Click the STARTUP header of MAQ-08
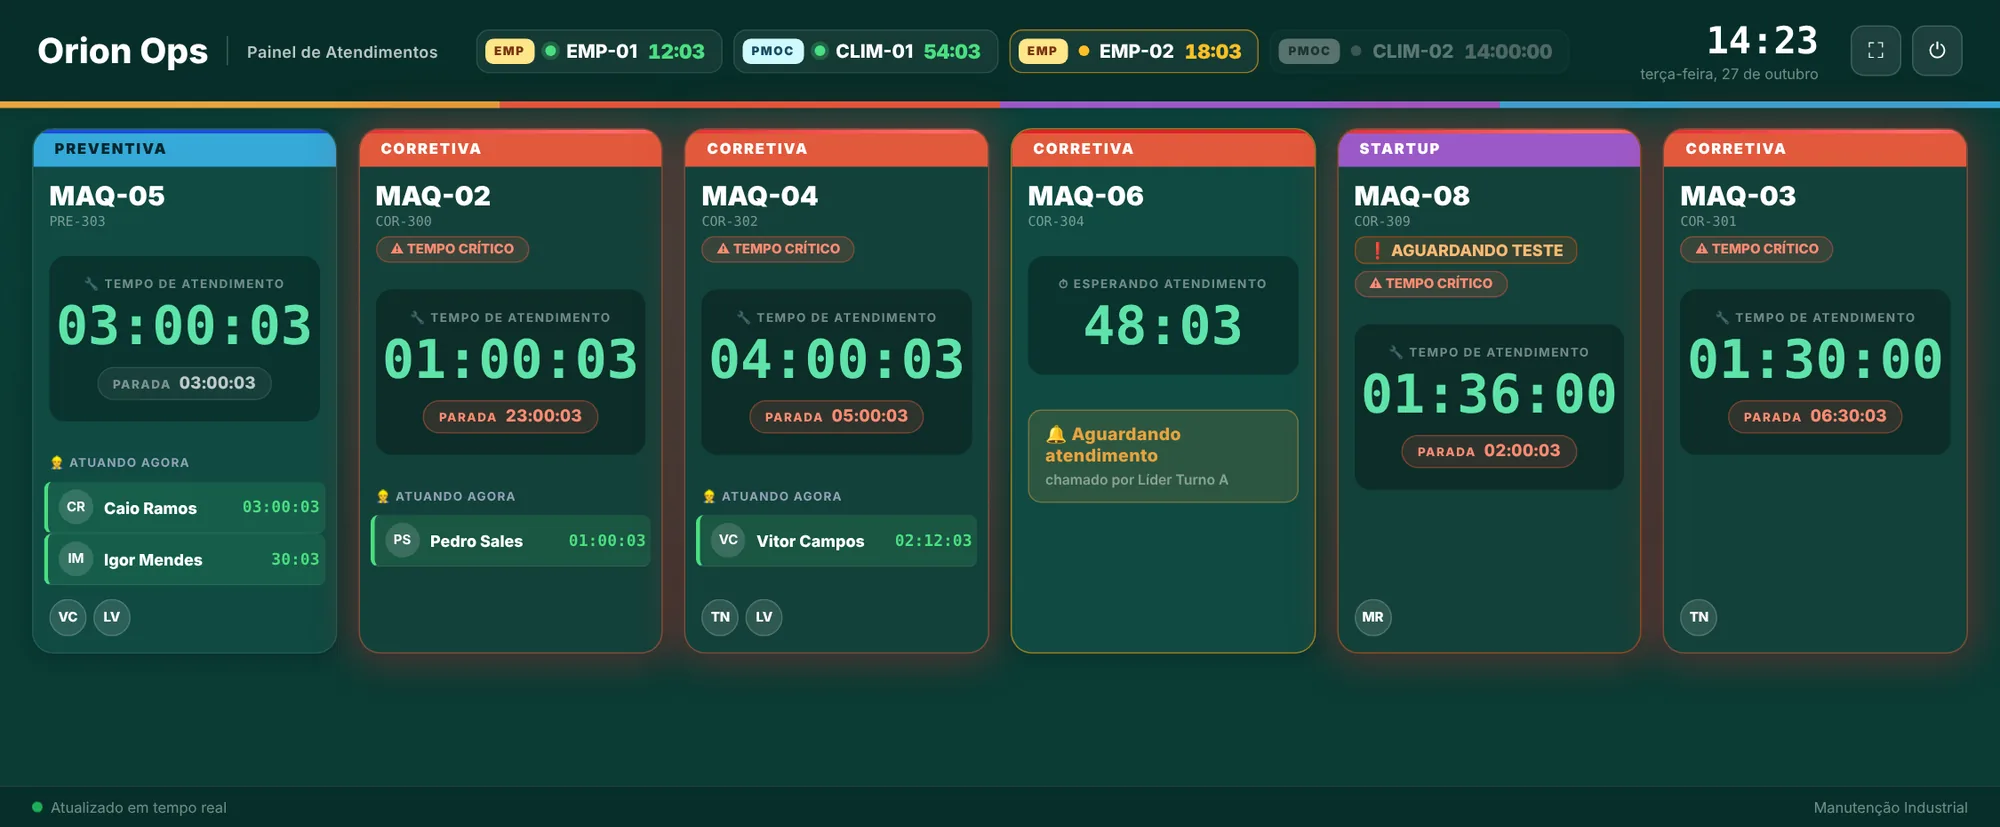The height and width of the screenshot is (827, 2000). (x=1489, y=148)
